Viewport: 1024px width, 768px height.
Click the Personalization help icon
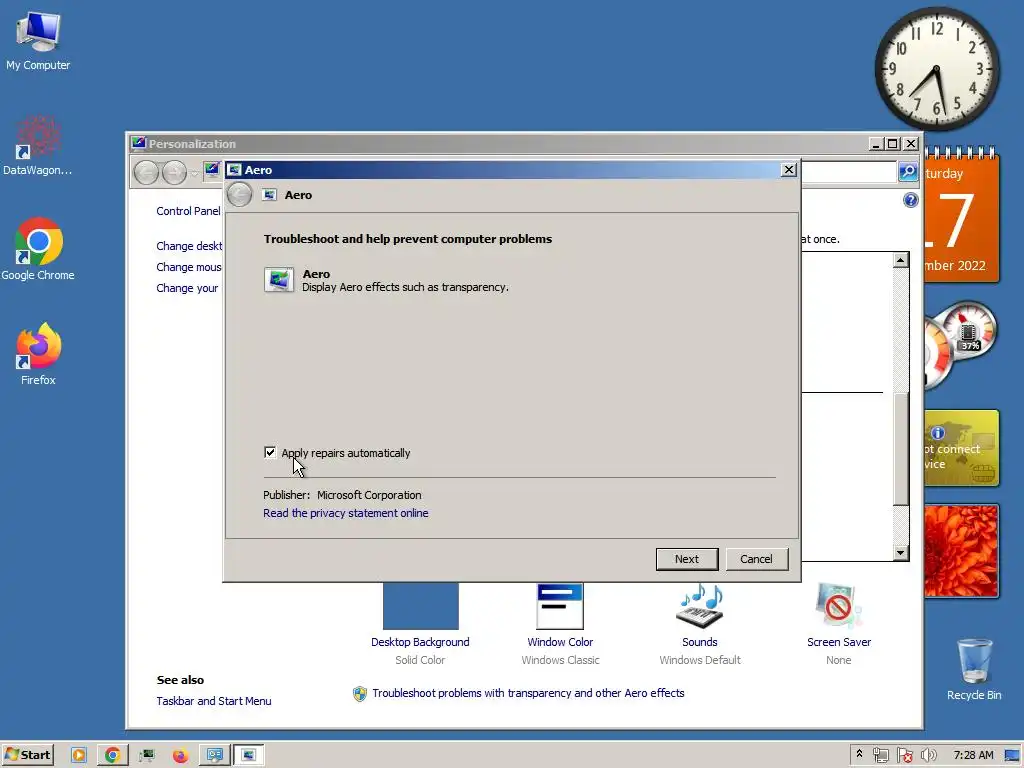click(910, 200)
